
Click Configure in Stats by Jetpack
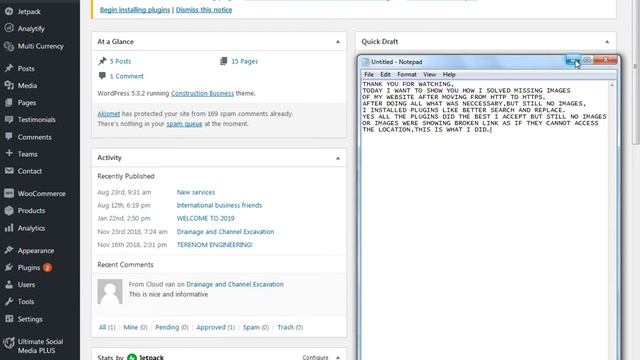click(315, 357)
